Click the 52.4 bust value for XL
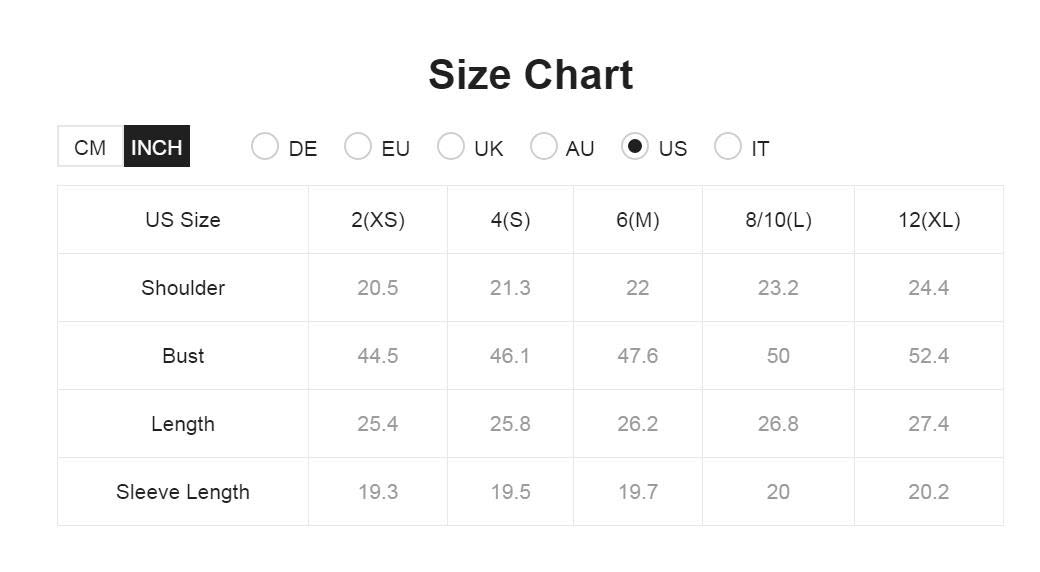 (929, 356)
